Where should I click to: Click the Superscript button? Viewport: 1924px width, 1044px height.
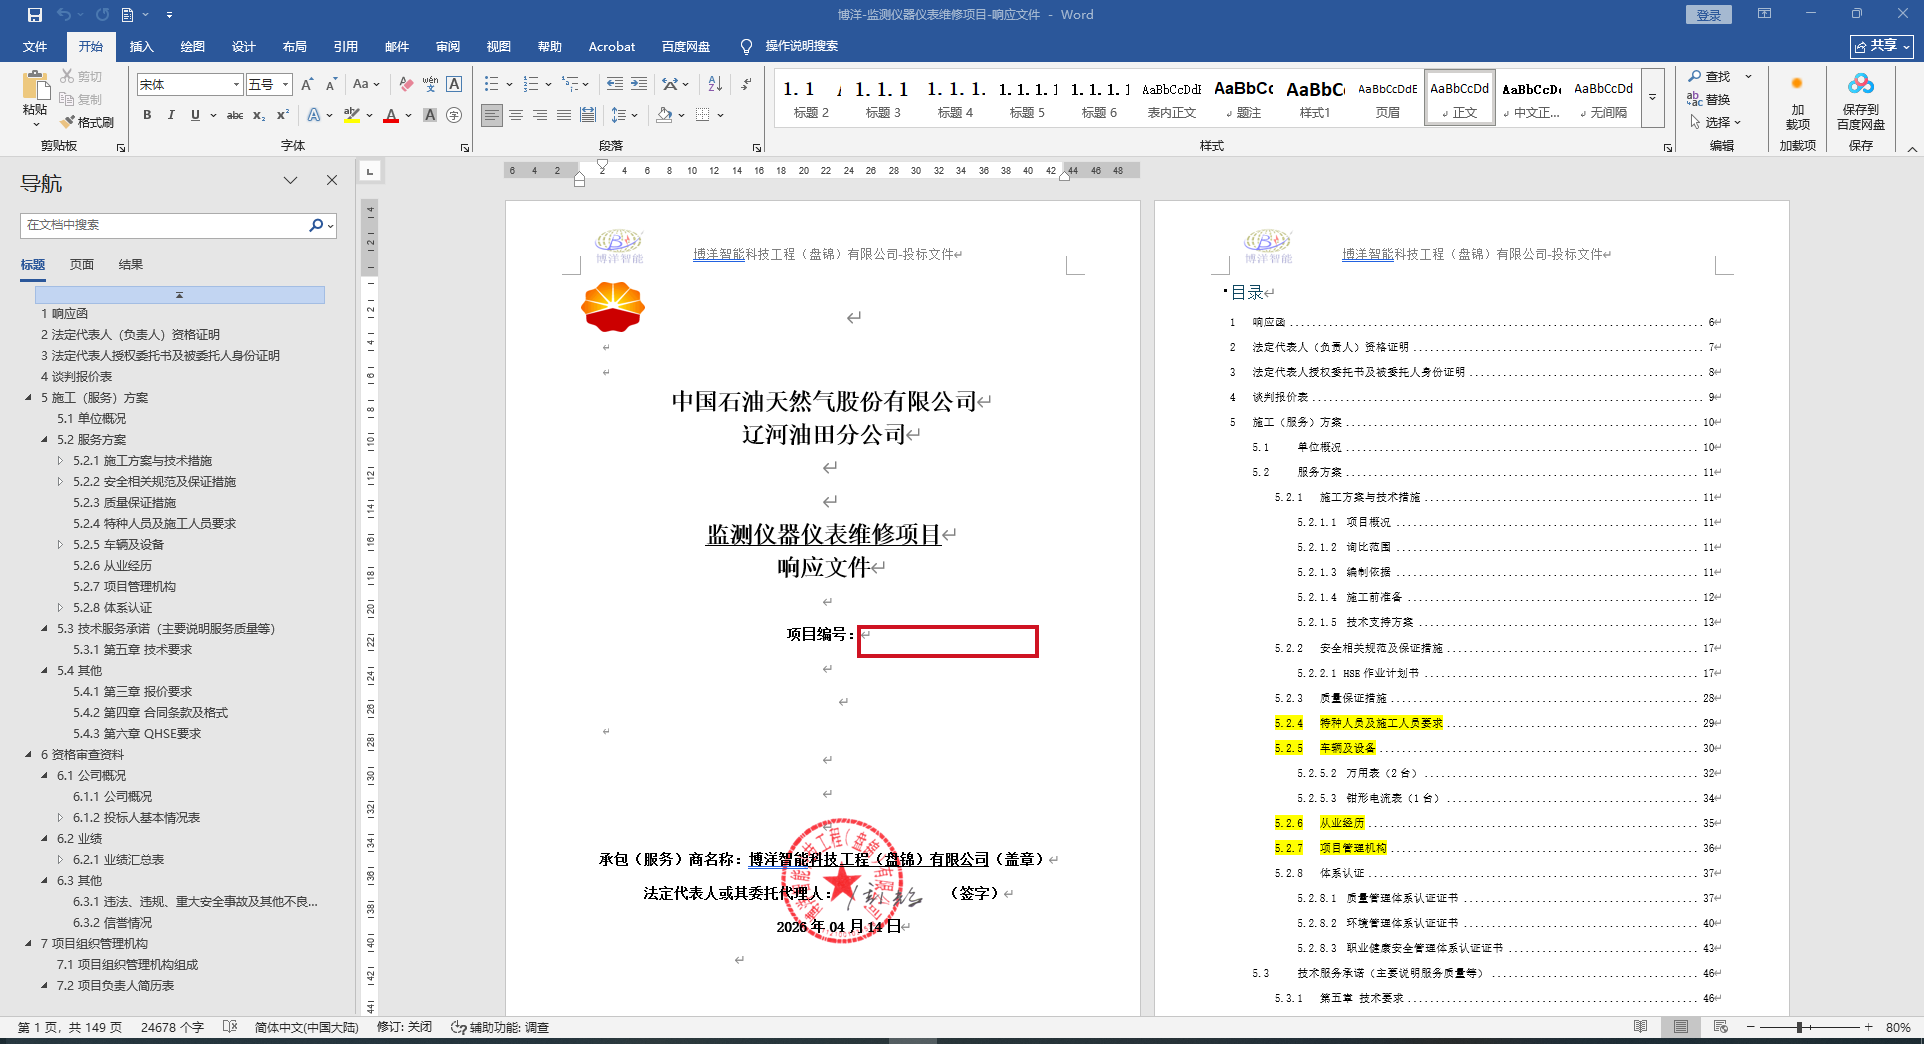point(283,115)
